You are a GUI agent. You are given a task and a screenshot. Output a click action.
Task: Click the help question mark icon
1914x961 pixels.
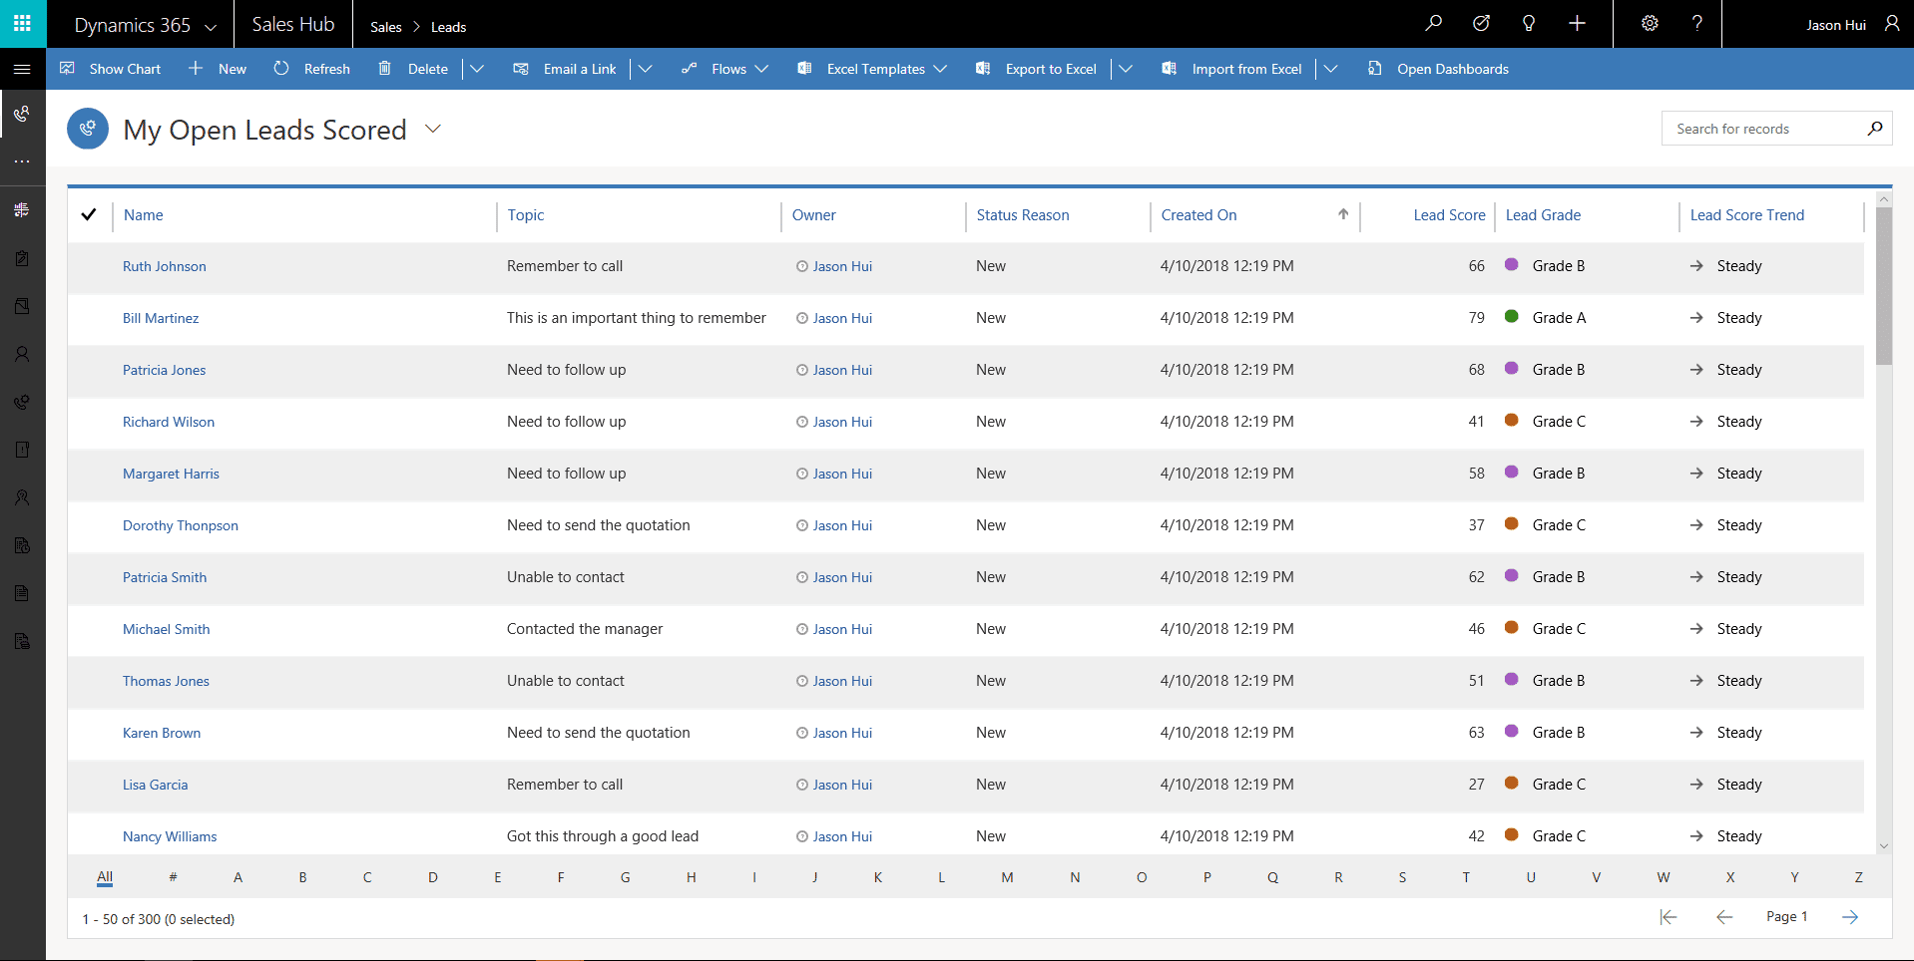1697,23
